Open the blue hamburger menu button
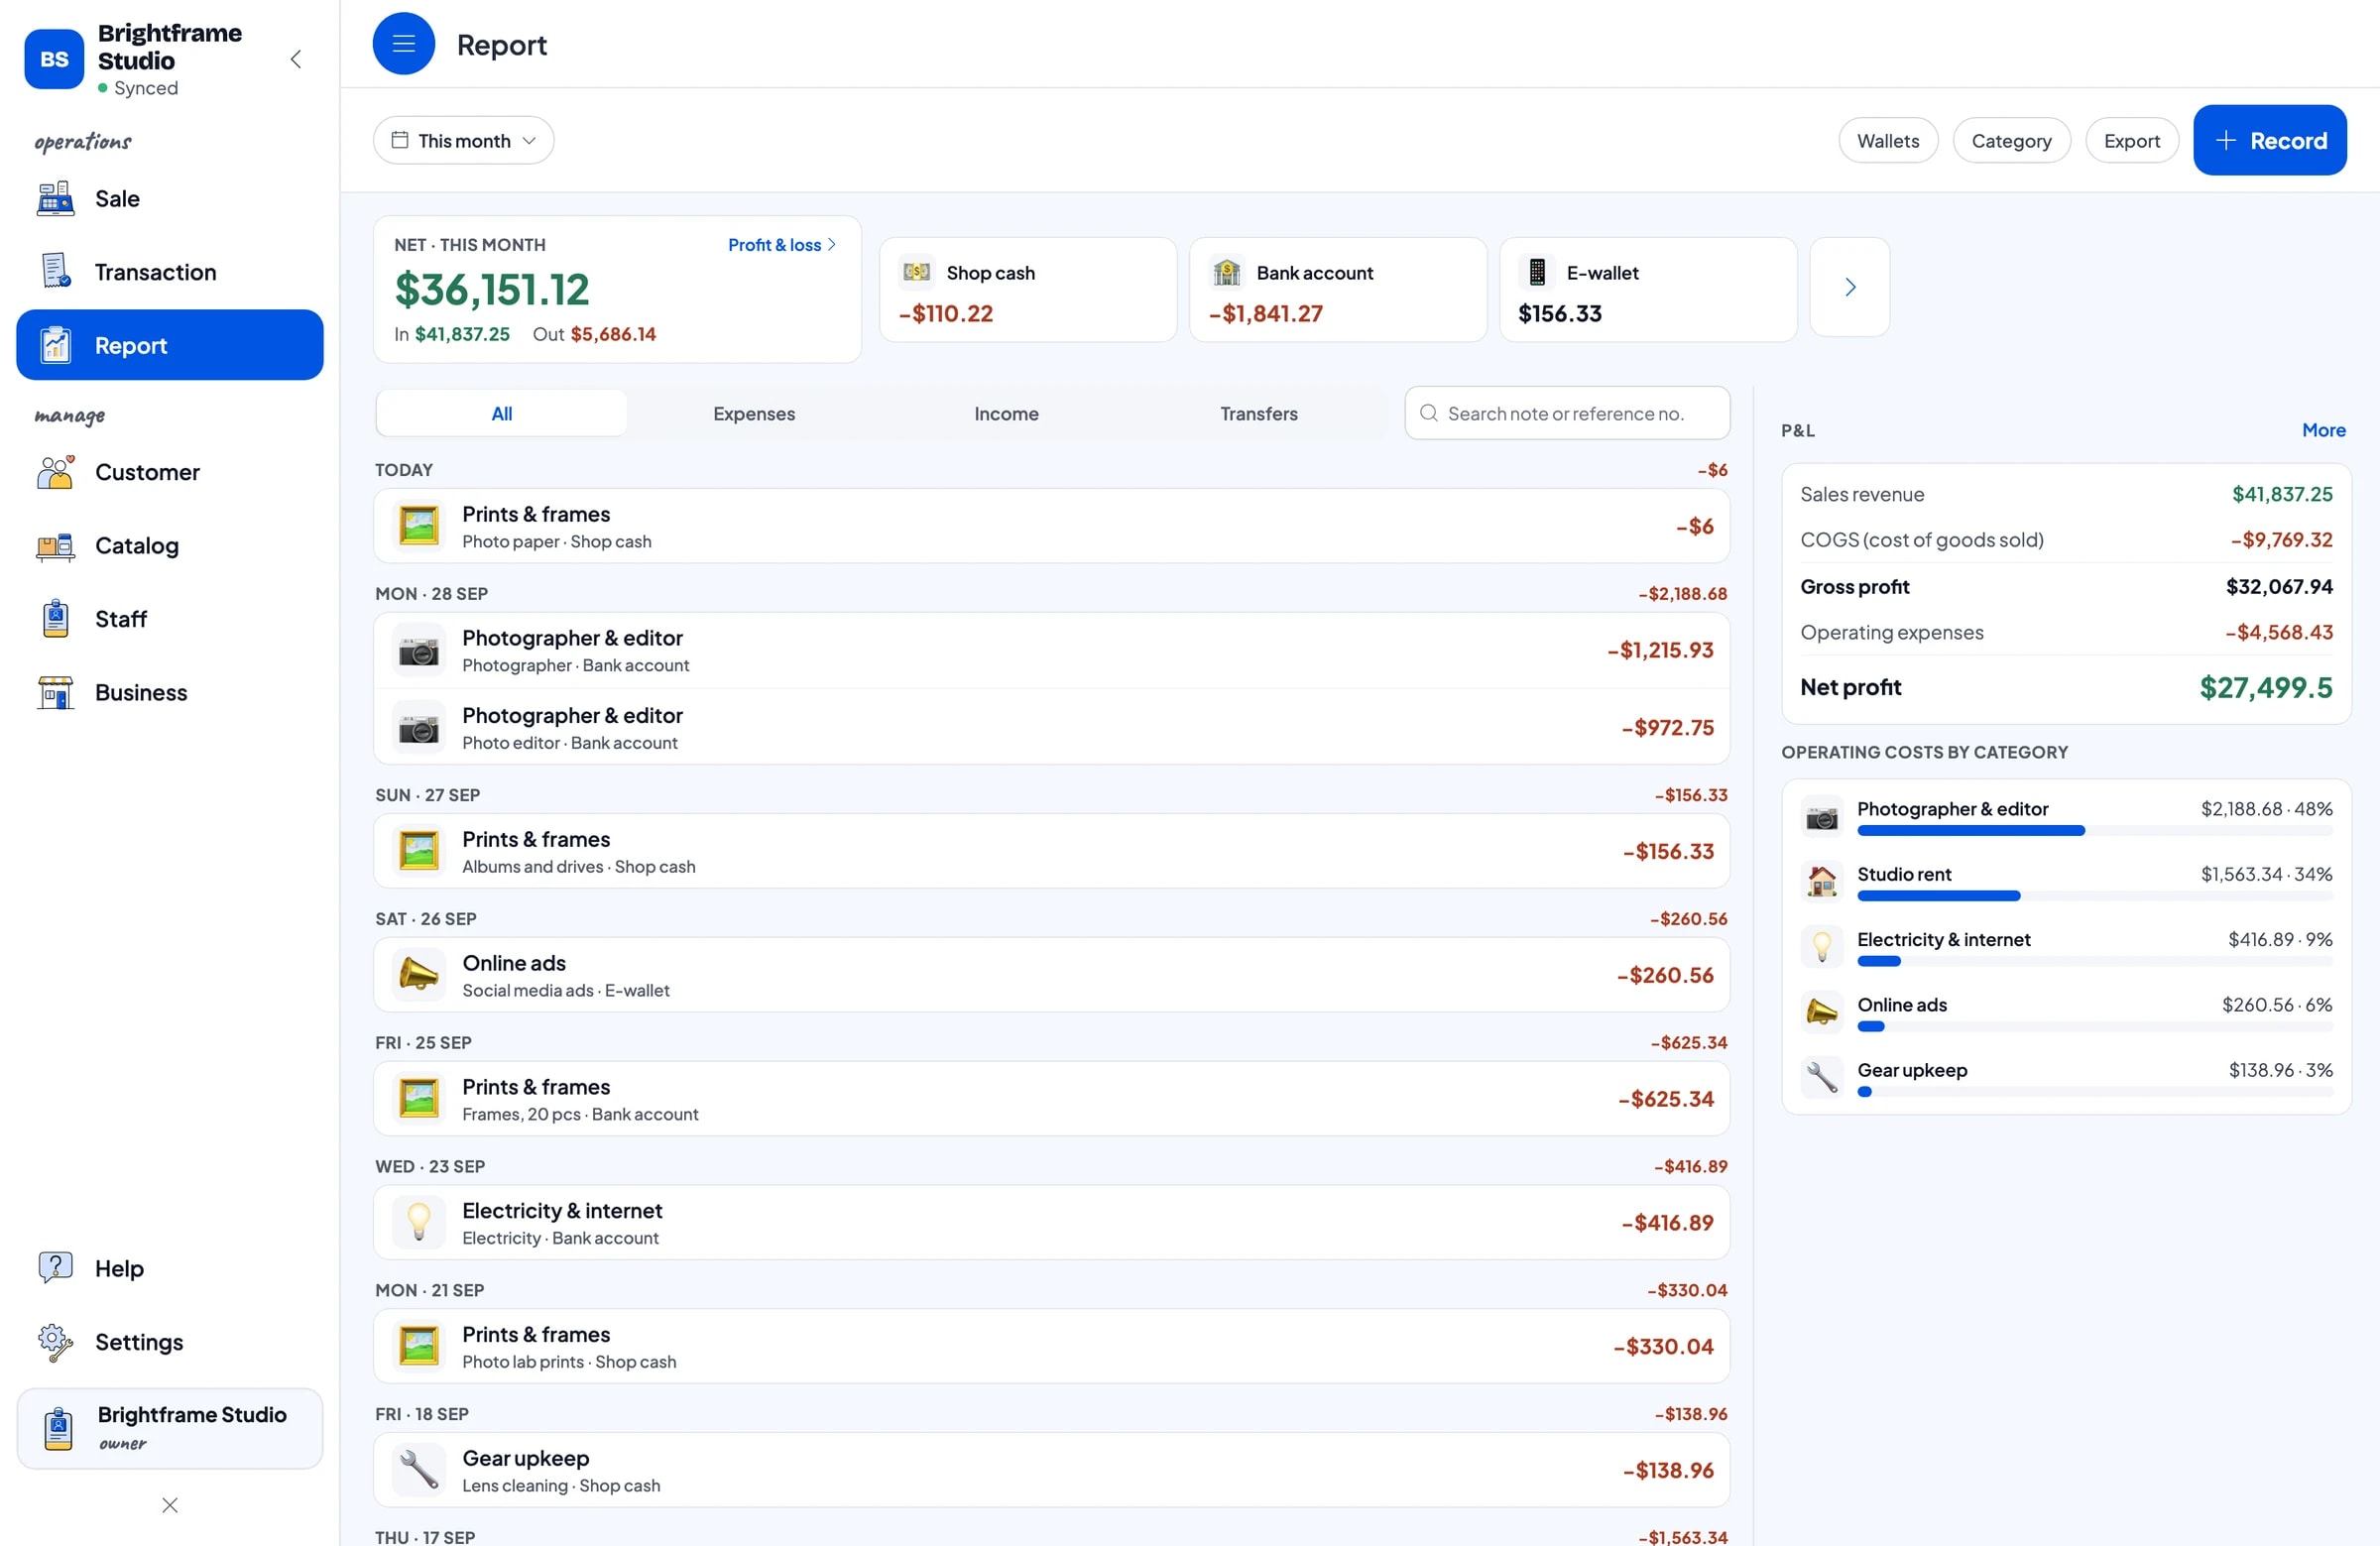The image size is (2380, 1546). (x=403, y=44)
